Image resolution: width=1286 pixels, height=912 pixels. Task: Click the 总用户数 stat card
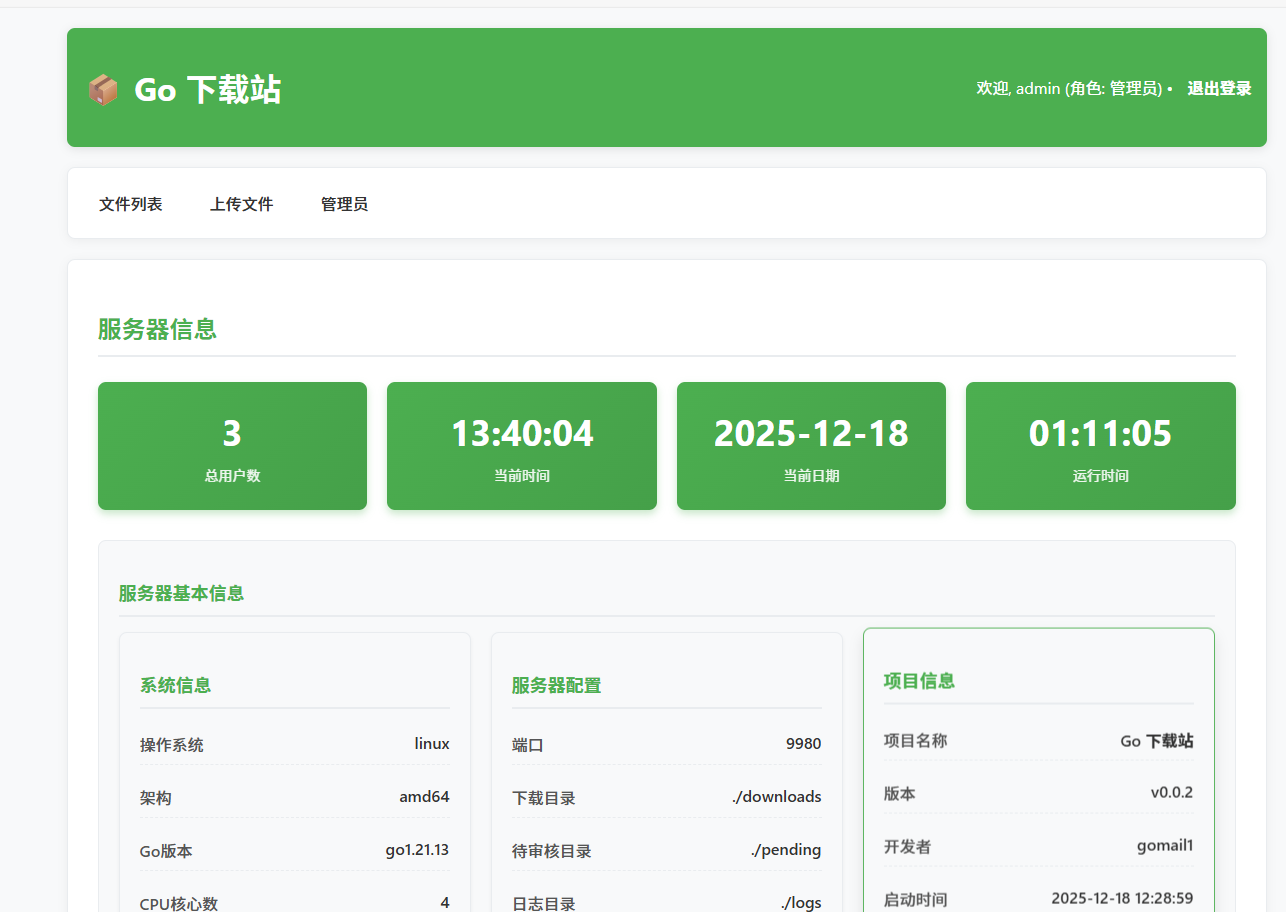click(x=232, y=446)
